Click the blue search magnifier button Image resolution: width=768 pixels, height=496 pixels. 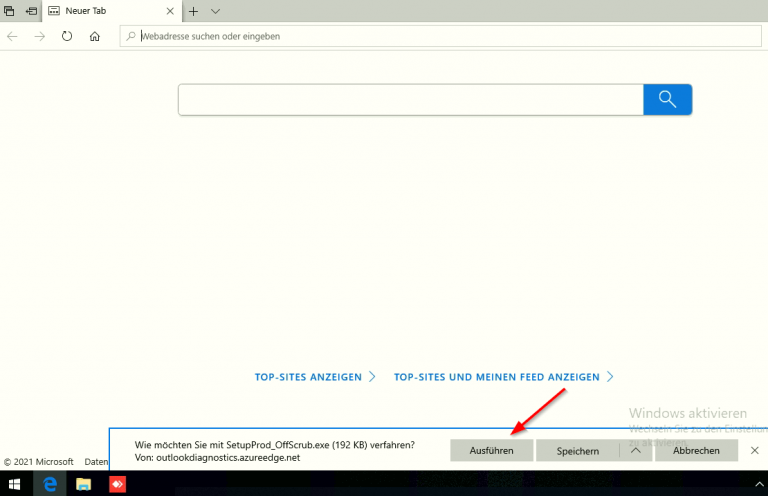[x=667, y=100]
